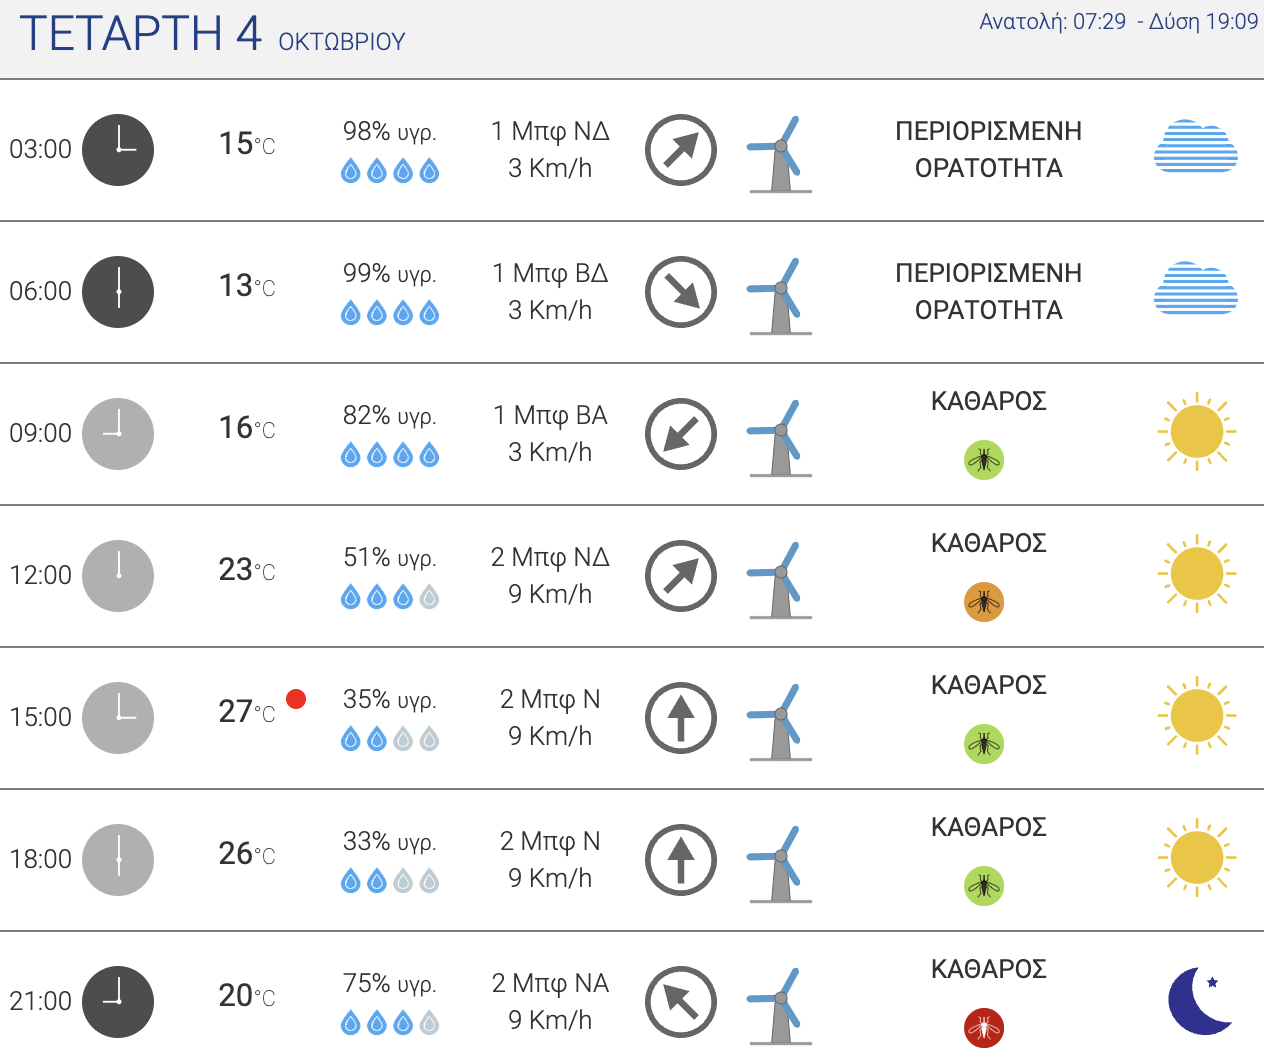
Task: Select the 27°C temperature reading
Action: click(x=247, y=712)
